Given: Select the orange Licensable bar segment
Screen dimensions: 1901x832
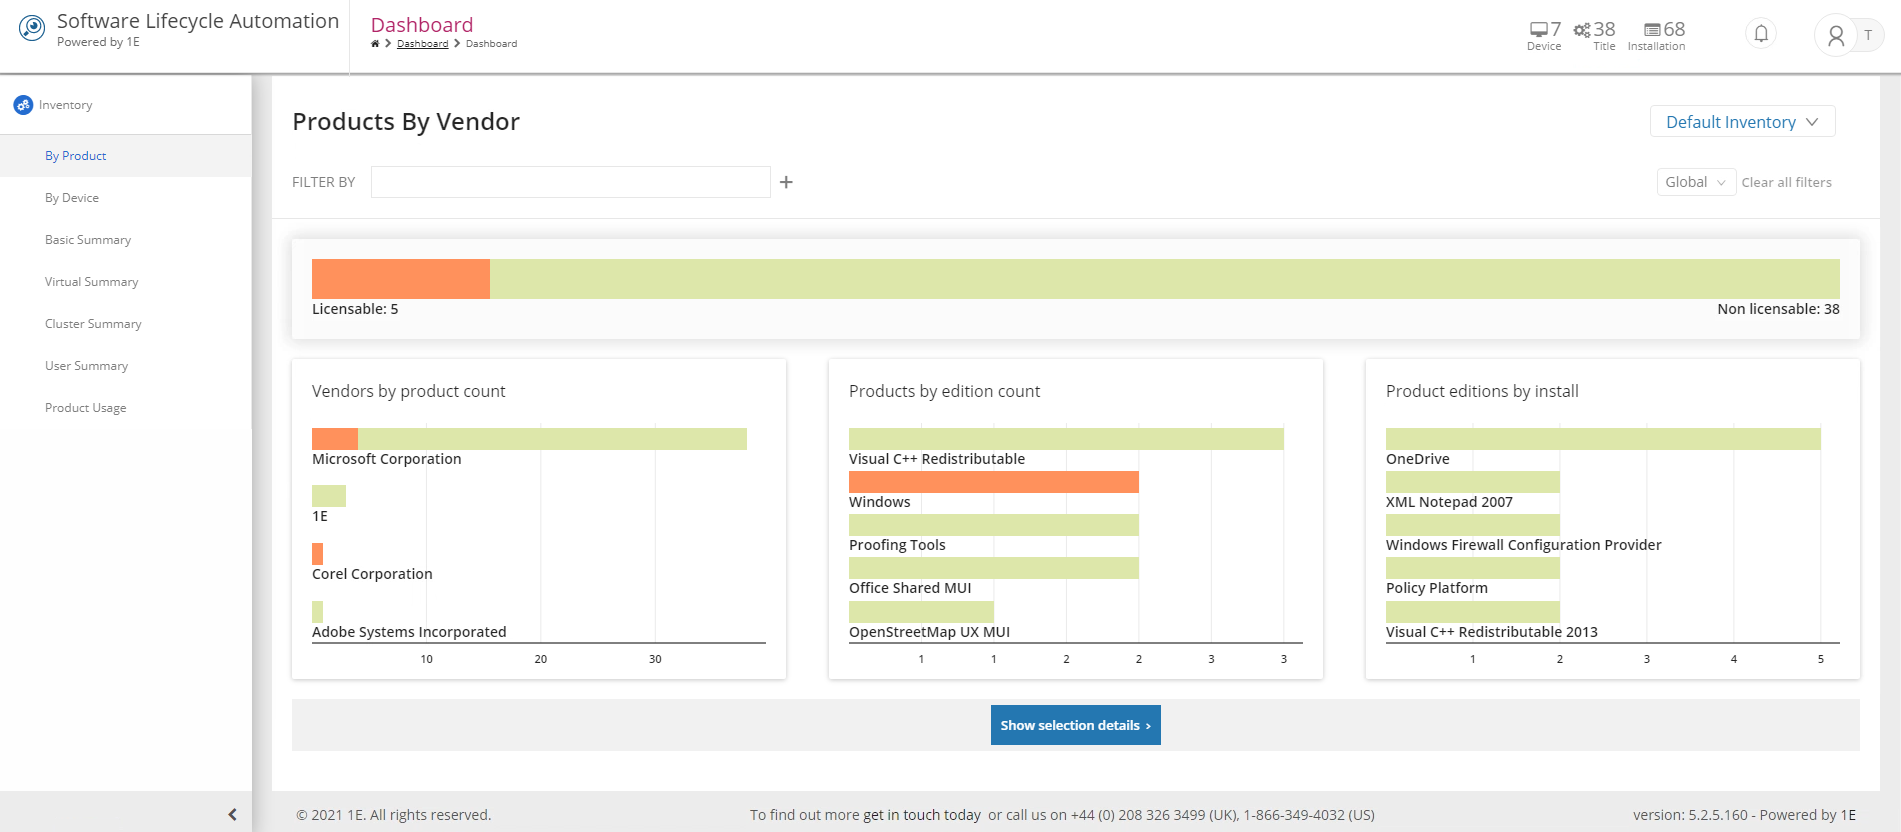Looking at the screenshot, I should click(400, 279).
